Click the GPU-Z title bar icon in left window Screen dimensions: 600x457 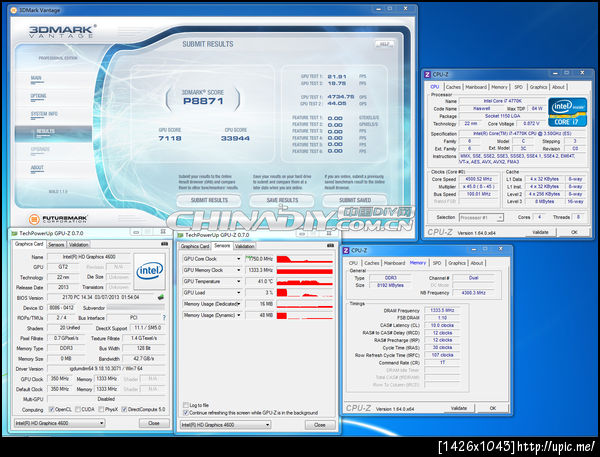pyautogui.click(x=15, y=233)
